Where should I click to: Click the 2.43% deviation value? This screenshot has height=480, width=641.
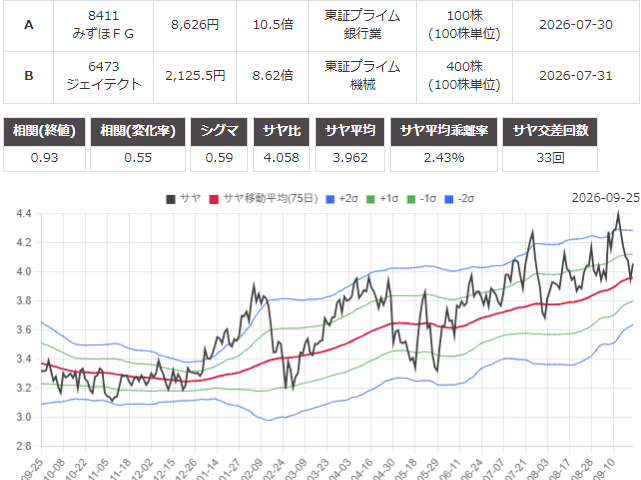click(444, 158)
